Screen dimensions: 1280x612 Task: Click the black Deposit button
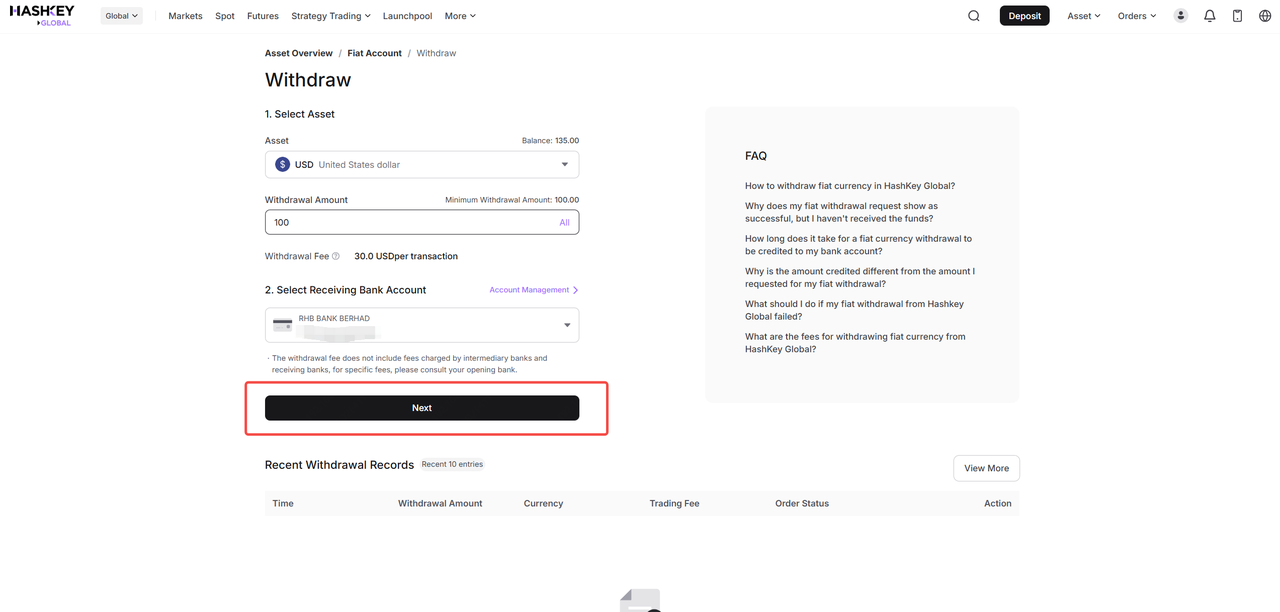[x=1024, y=16]
